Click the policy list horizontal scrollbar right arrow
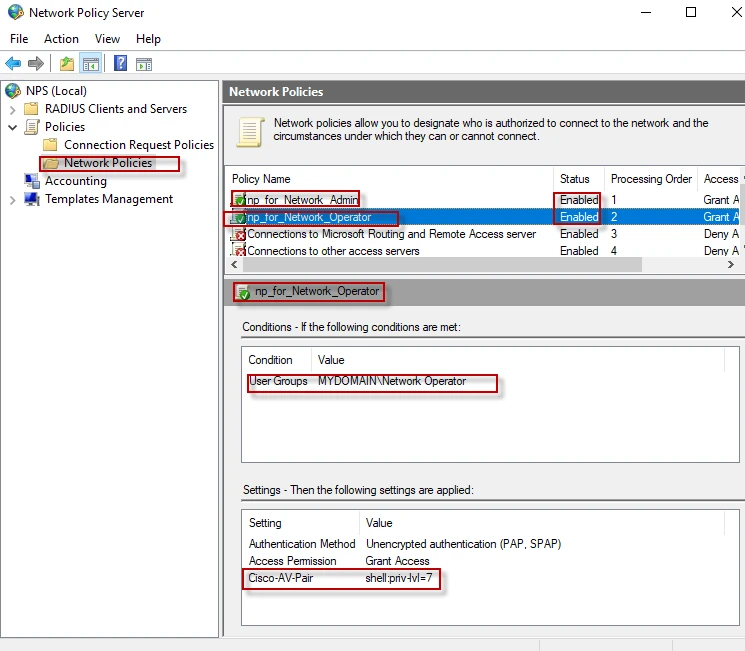745x651 pixels. (731, 265)
